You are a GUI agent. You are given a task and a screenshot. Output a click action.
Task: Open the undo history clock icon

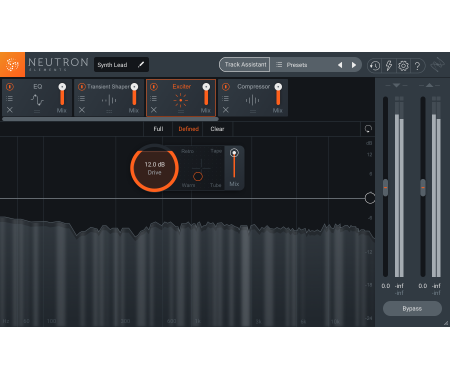(x=375, y=66)
